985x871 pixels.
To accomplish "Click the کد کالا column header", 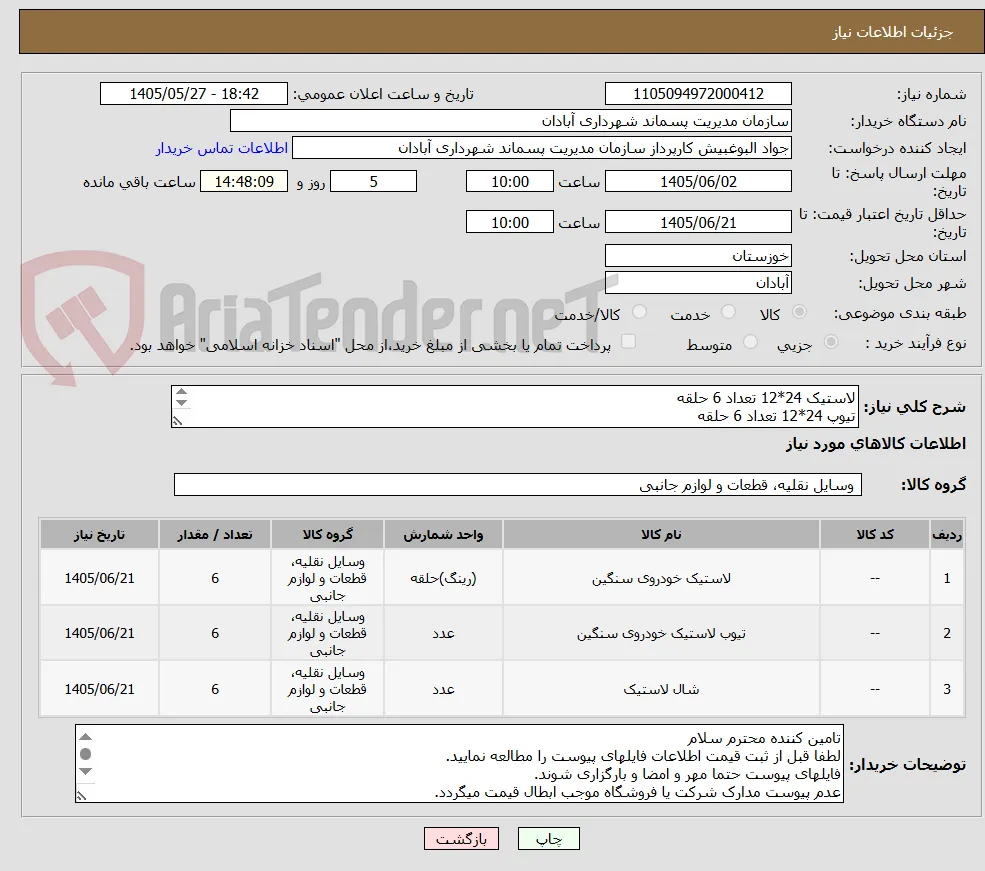I will tap(874, 534).
